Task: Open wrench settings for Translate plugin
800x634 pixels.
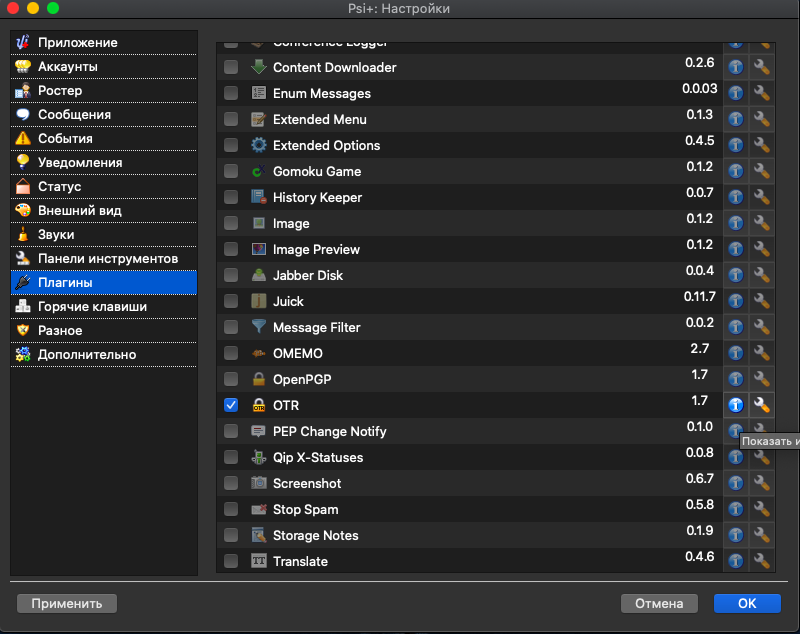Action: [761, 561]
